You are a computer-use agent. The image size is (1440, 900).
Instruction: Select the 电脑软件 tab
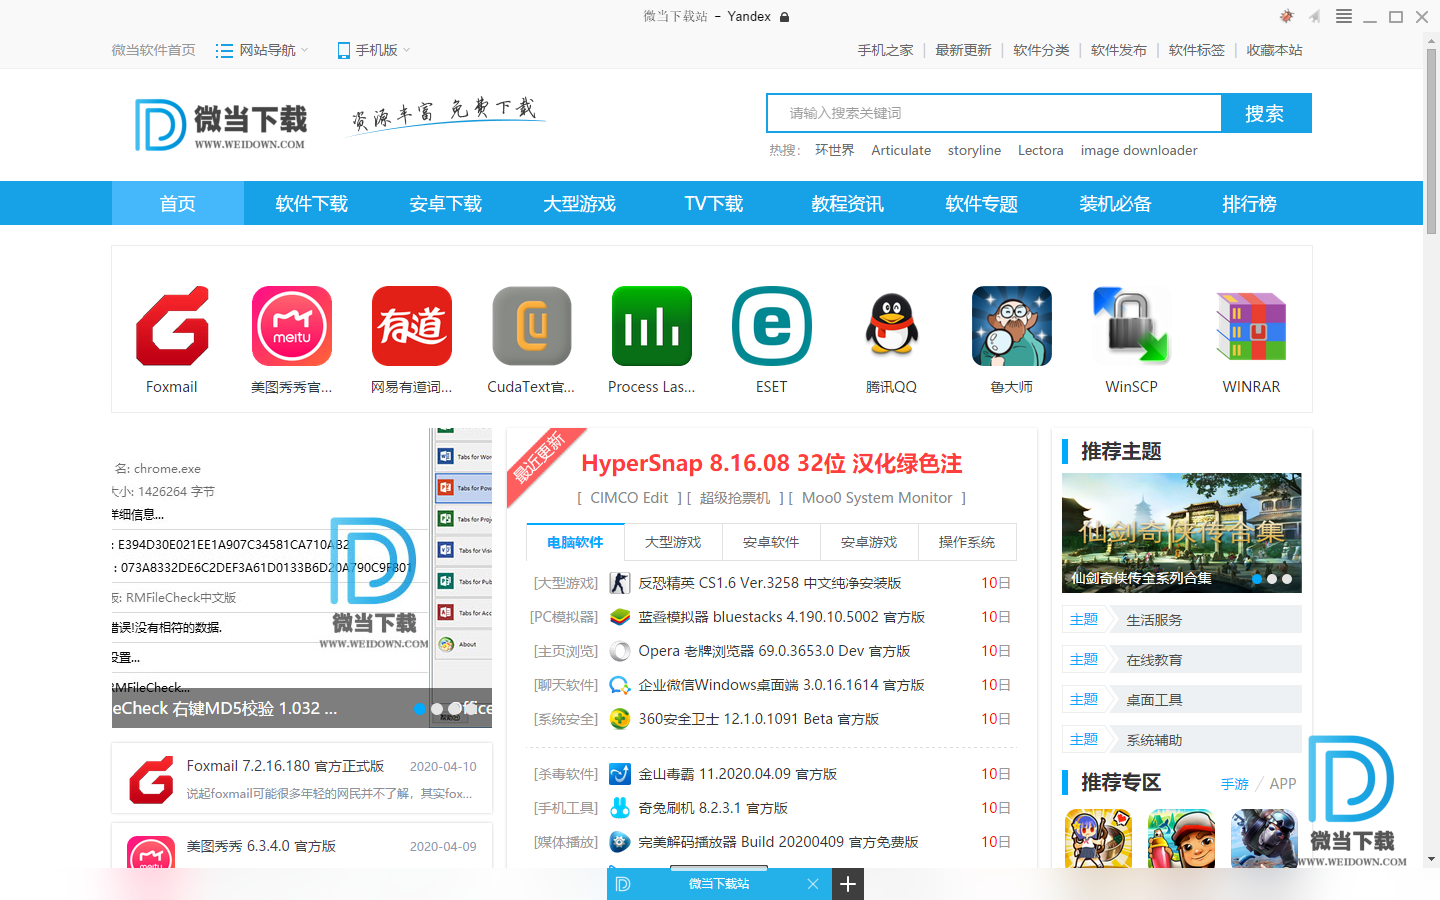pyautogui.click(x=575, y=542)
